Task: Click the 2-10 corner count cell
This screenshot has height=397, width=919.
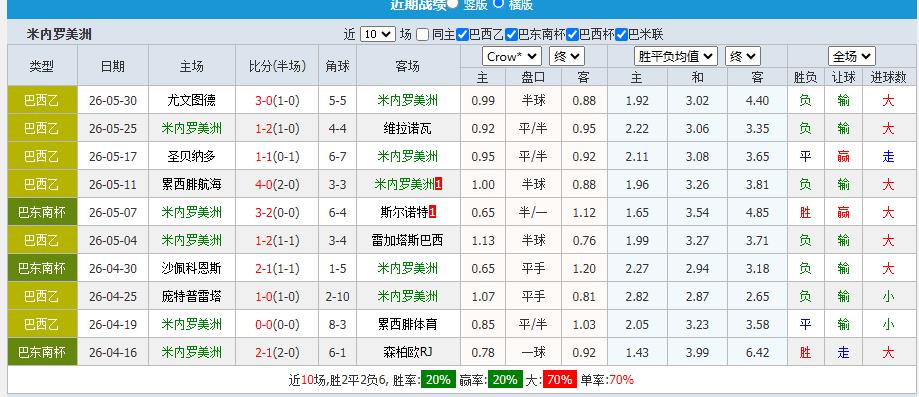Action: [x=338, y=297]
